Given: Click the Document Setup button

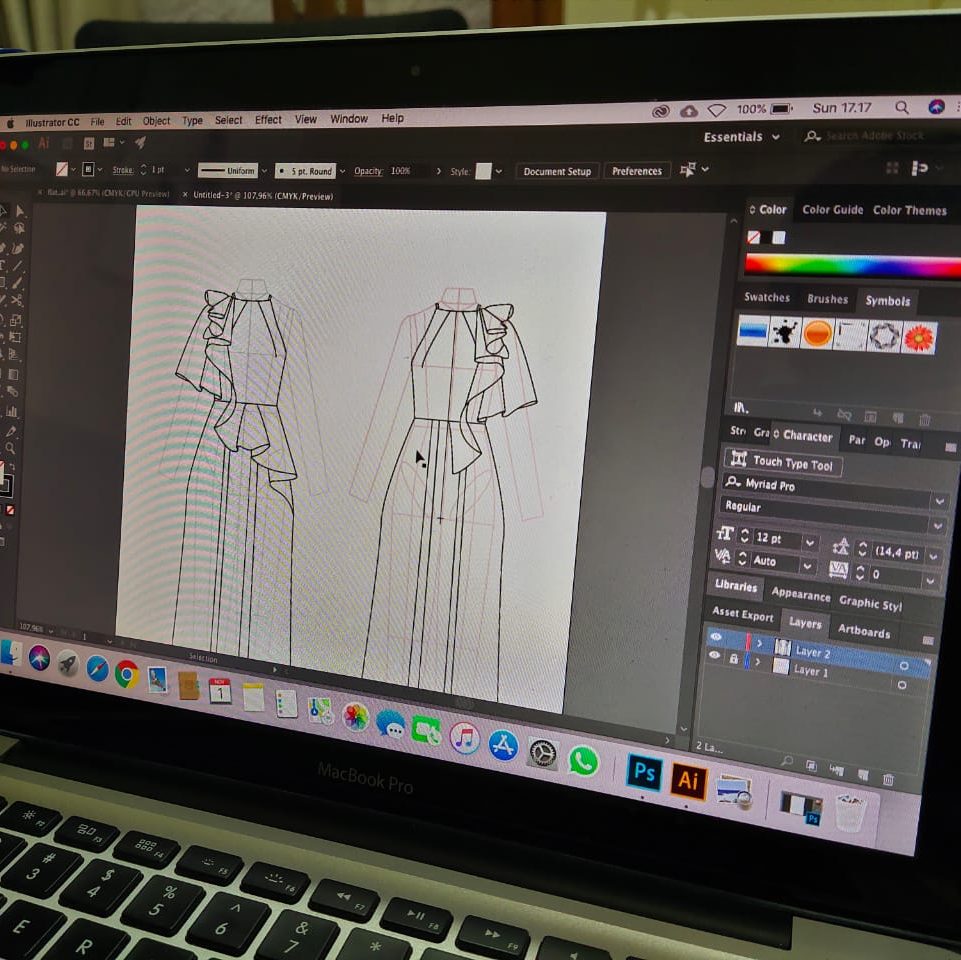Looking at the screenshot, I should coord(557,171).
